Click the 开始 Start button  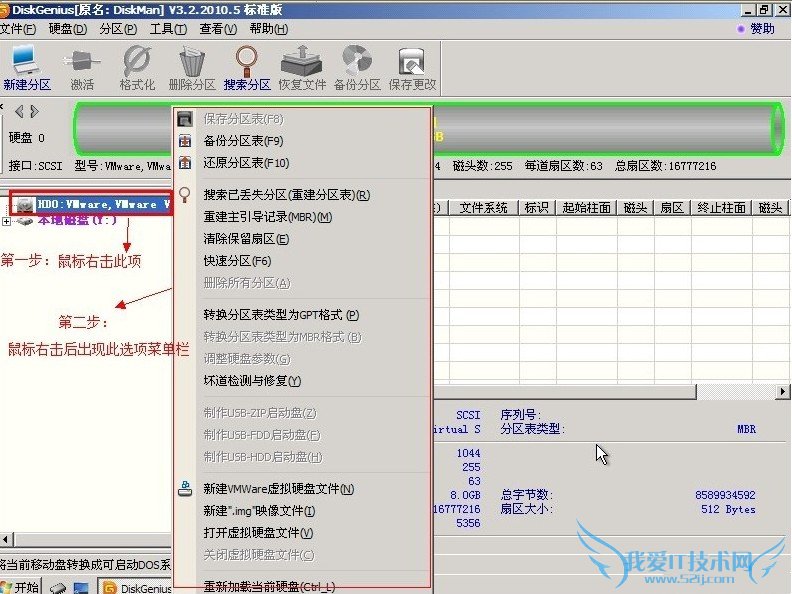(20, 586)
